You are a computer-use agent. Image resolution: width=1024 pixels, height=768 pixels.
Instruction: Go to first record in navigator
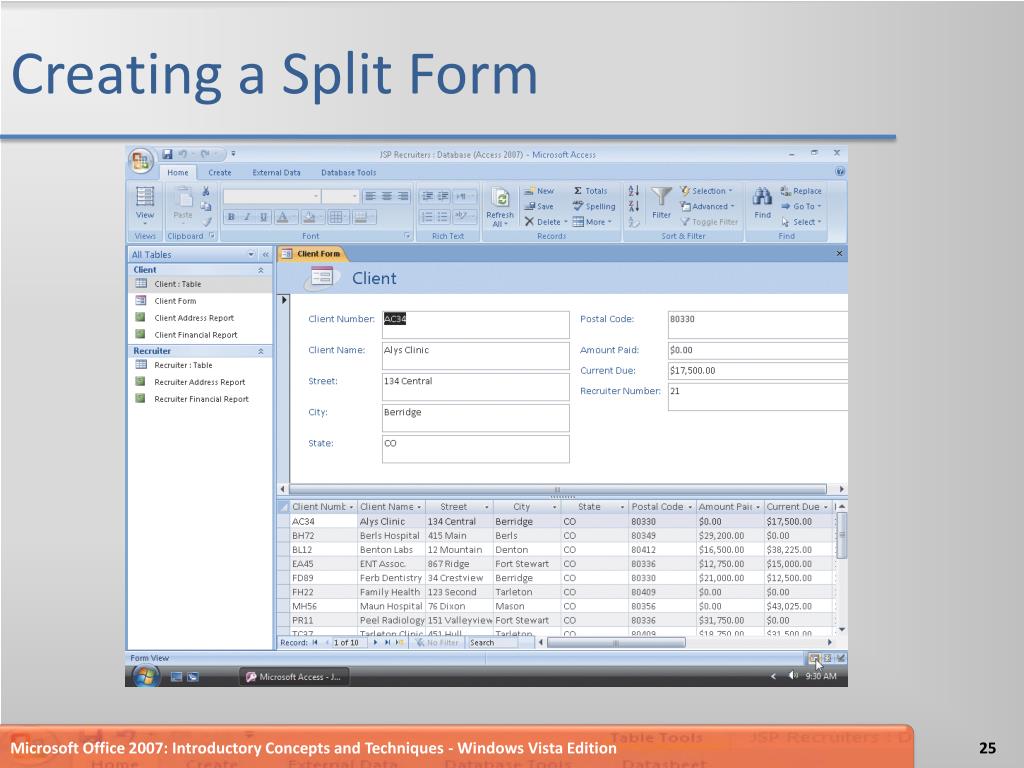pyautogui.click(x=315, y=643)
